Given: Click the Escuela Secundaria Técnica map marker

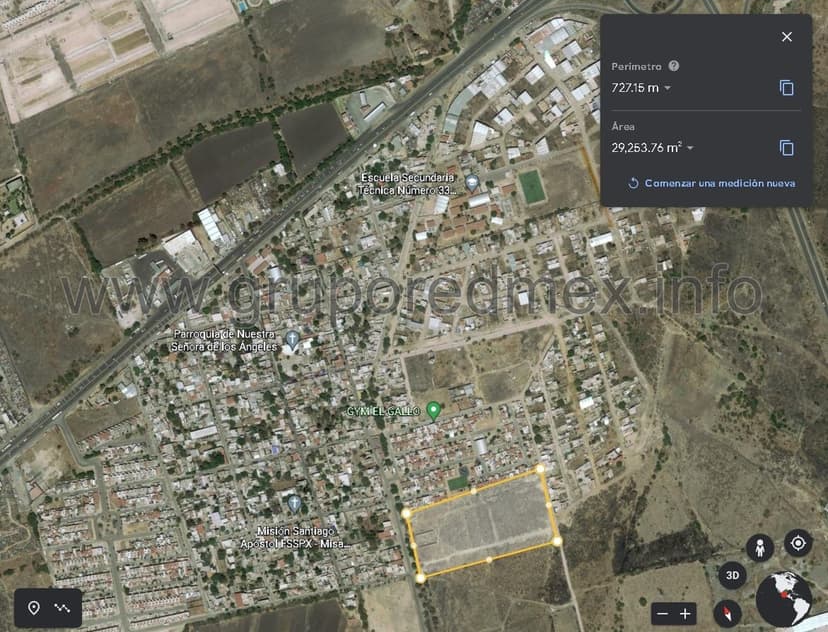Looking at the screenshot, I should pyautogui.click(x=472, y=183).
